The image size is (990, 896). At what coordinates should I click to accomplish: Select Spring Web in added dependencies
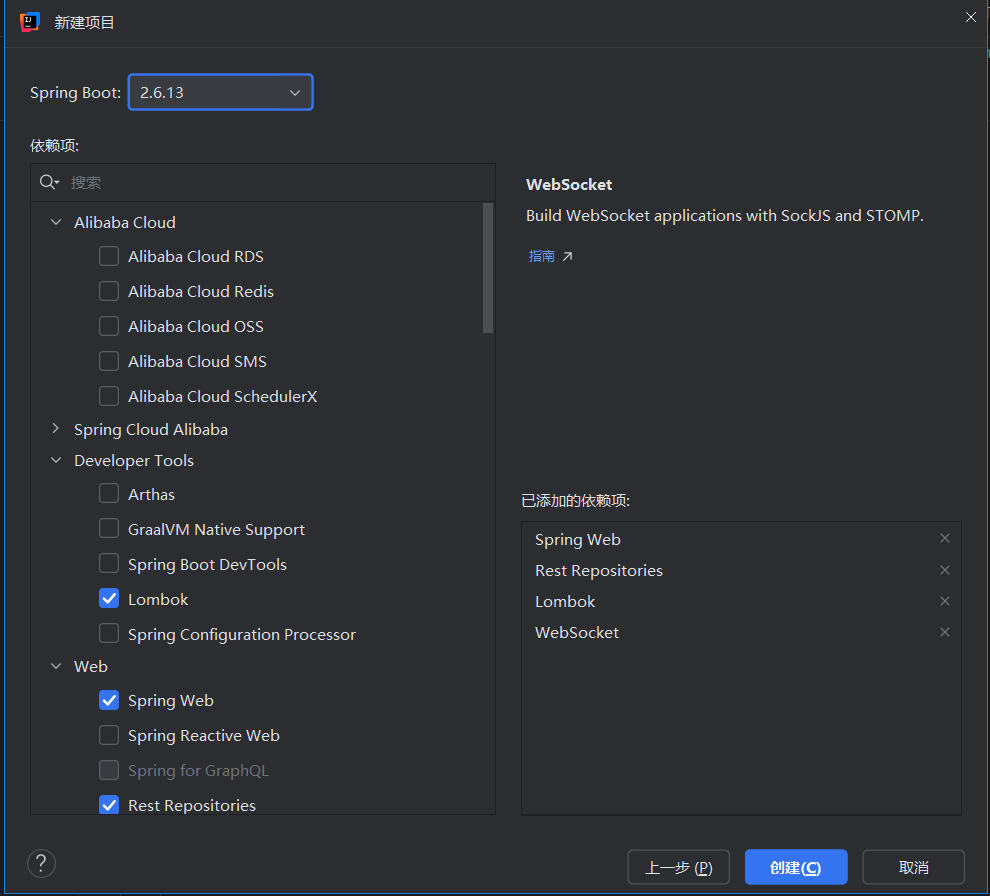pos(578,539)
